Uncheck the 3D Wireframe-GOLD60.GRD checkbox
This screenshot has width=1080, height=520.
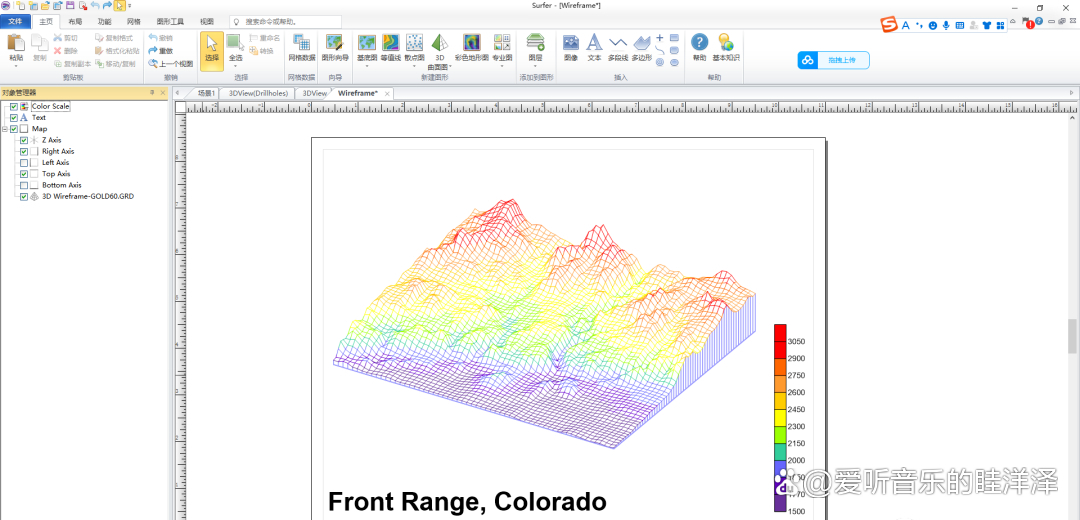(24, 197)
